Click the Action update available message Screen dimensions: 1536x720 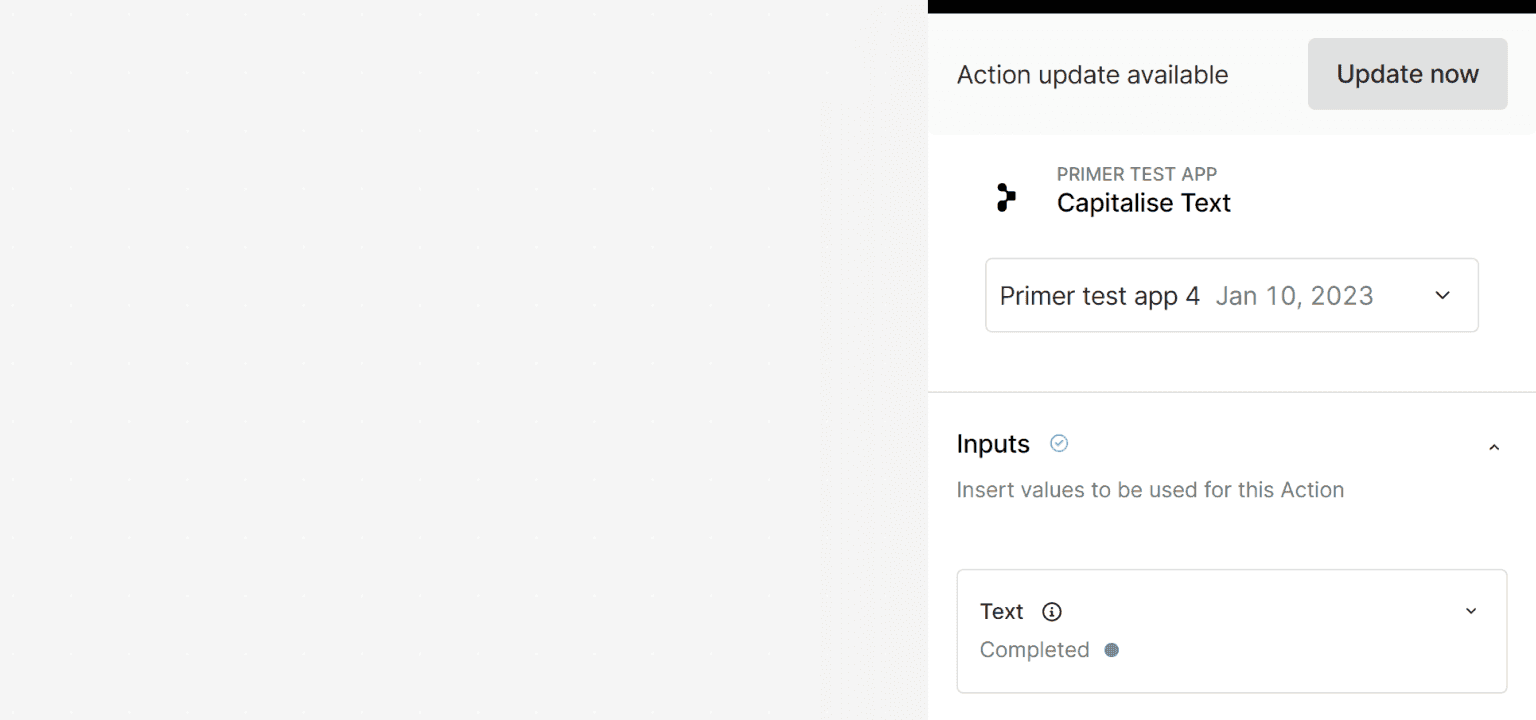1092,75
